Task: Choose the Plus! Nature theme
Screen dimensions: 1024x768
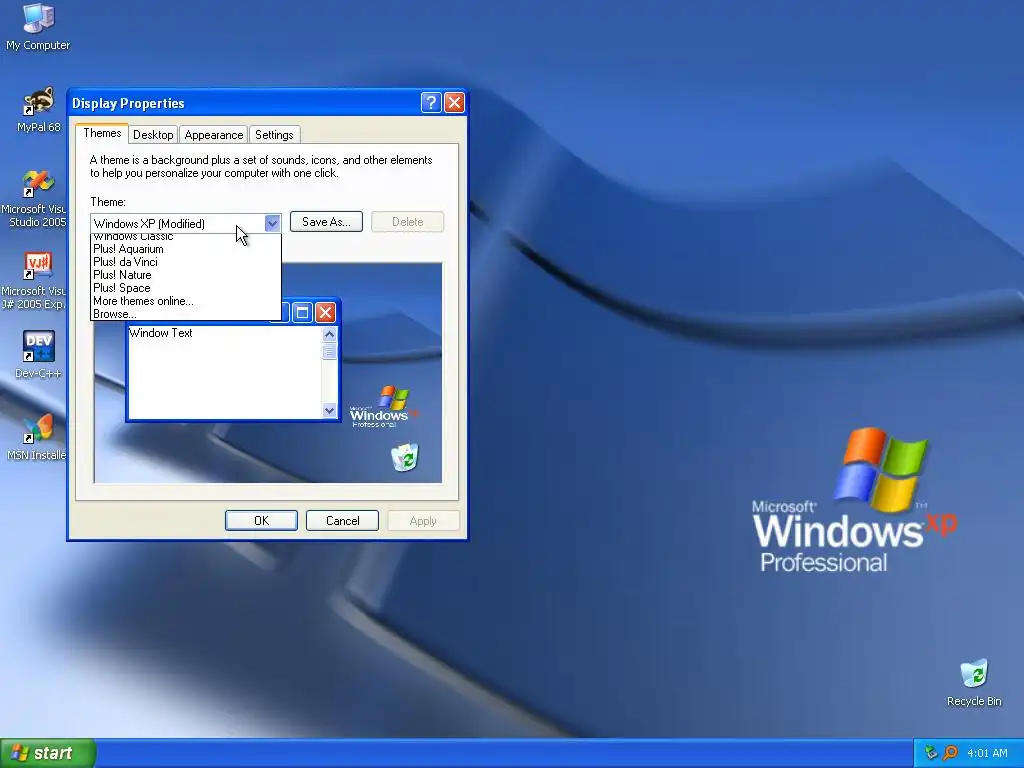Action: pos(185,275)
